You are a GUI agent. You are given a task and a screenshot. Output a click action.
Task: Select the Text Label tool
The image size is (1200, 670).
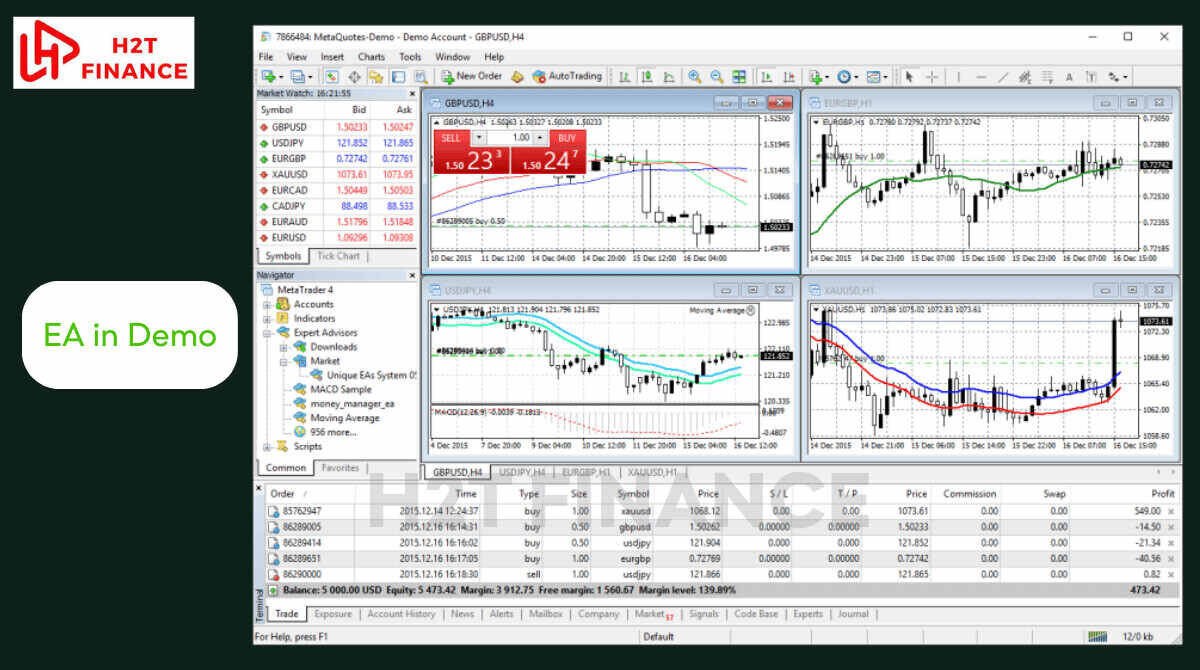point(1091,76)
